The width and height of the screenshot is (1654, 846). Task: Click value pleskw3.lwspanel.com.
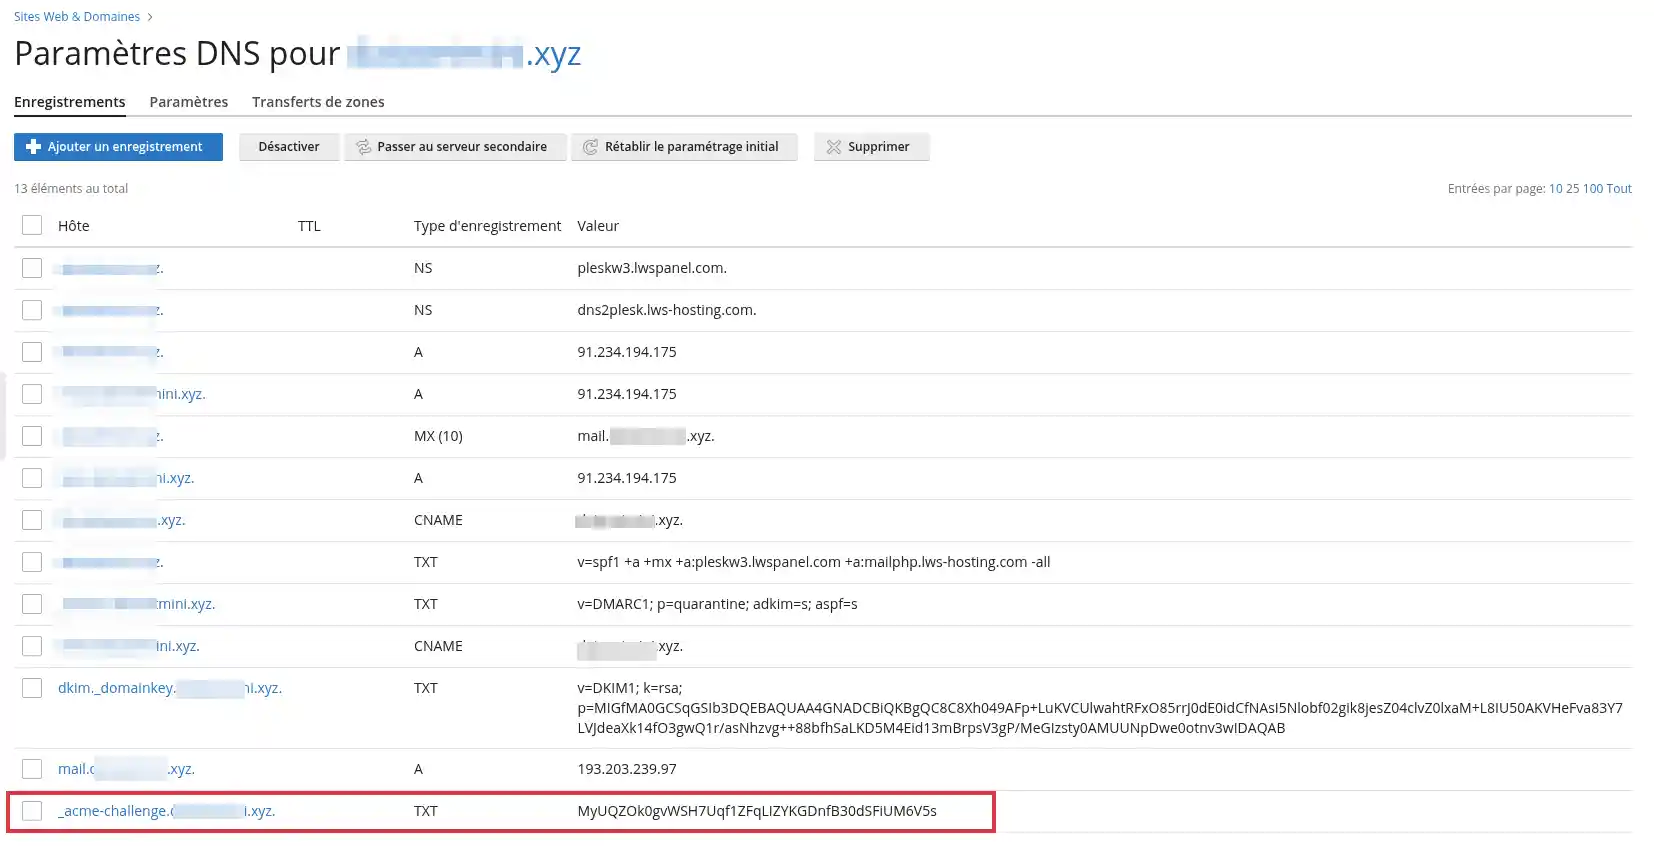pos(652,268)
